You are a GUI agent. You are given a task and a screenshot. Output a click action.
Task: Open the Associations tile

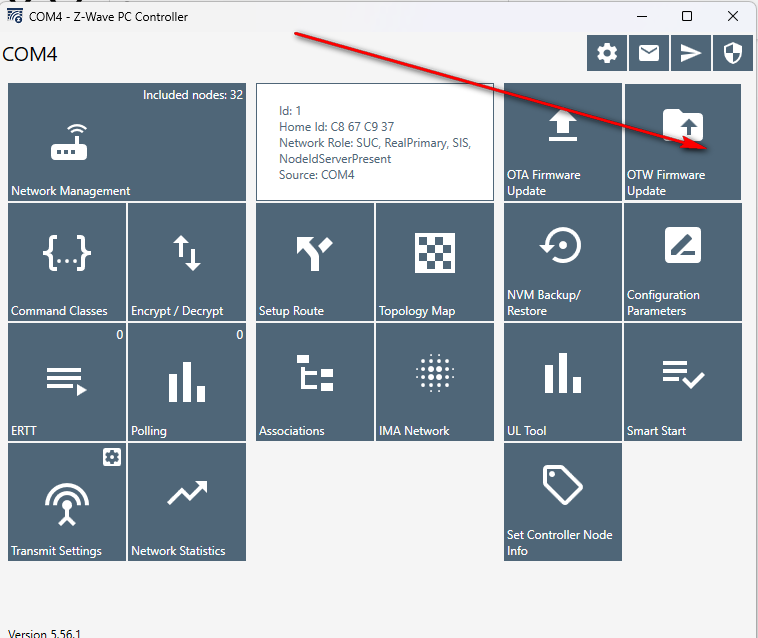[x=315, y=382]
